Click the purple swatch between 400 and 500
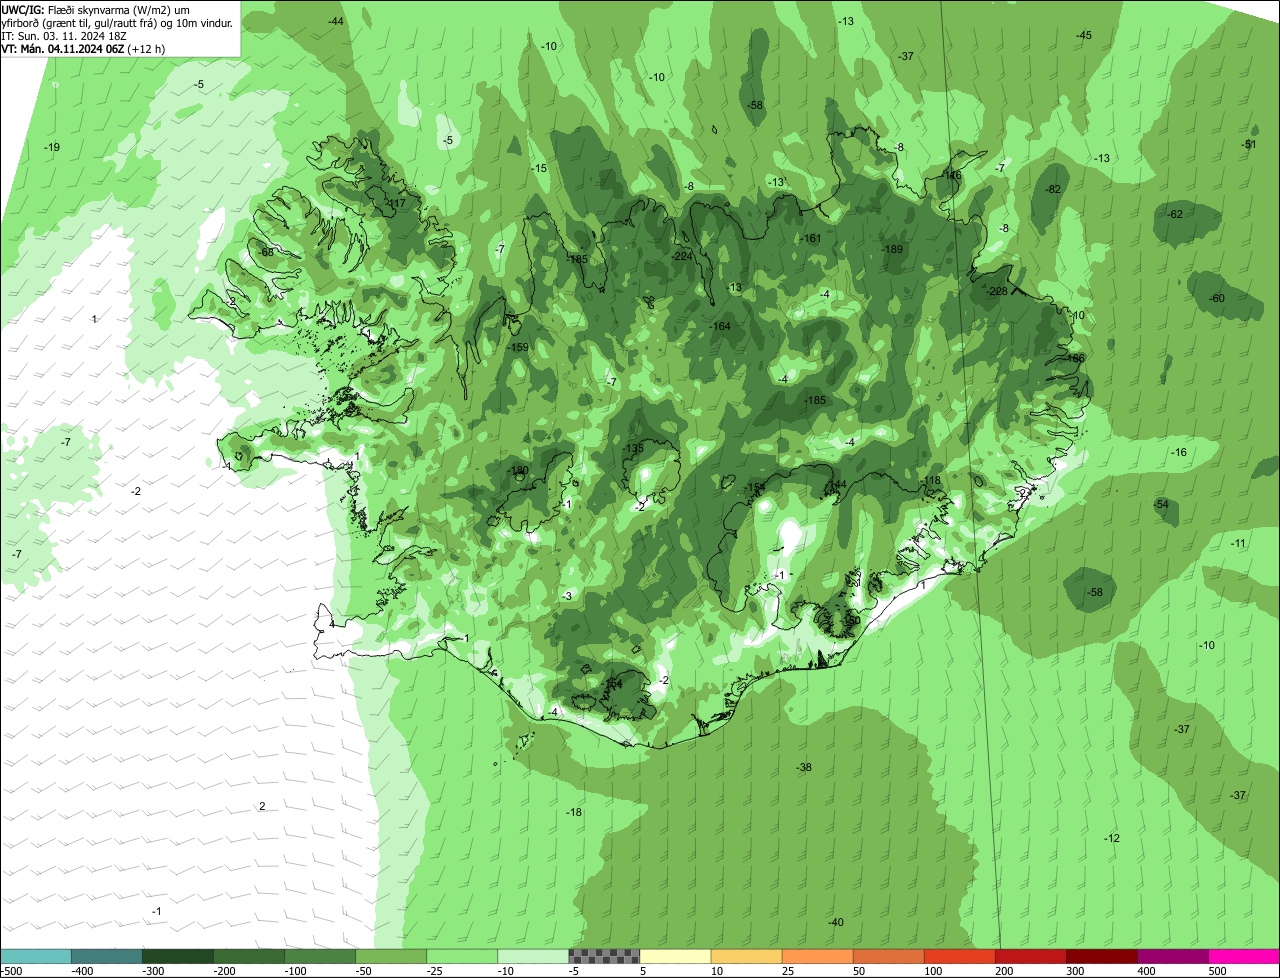 [1172, 956]
